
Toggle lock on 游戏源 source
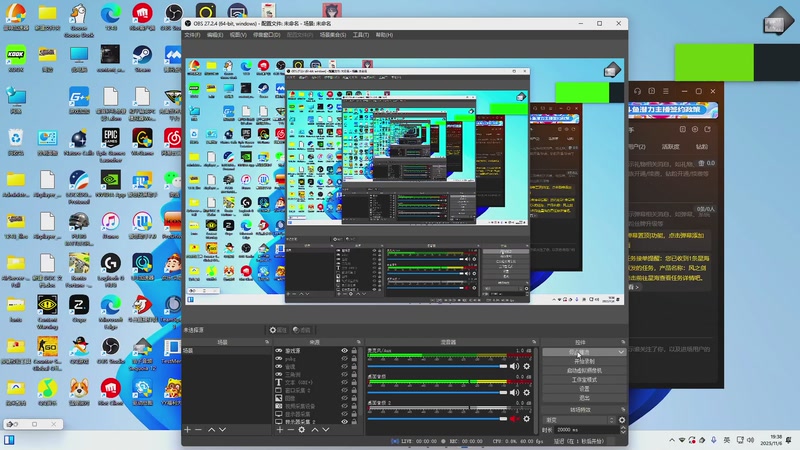pyautogui.click(x=354, y=351)
